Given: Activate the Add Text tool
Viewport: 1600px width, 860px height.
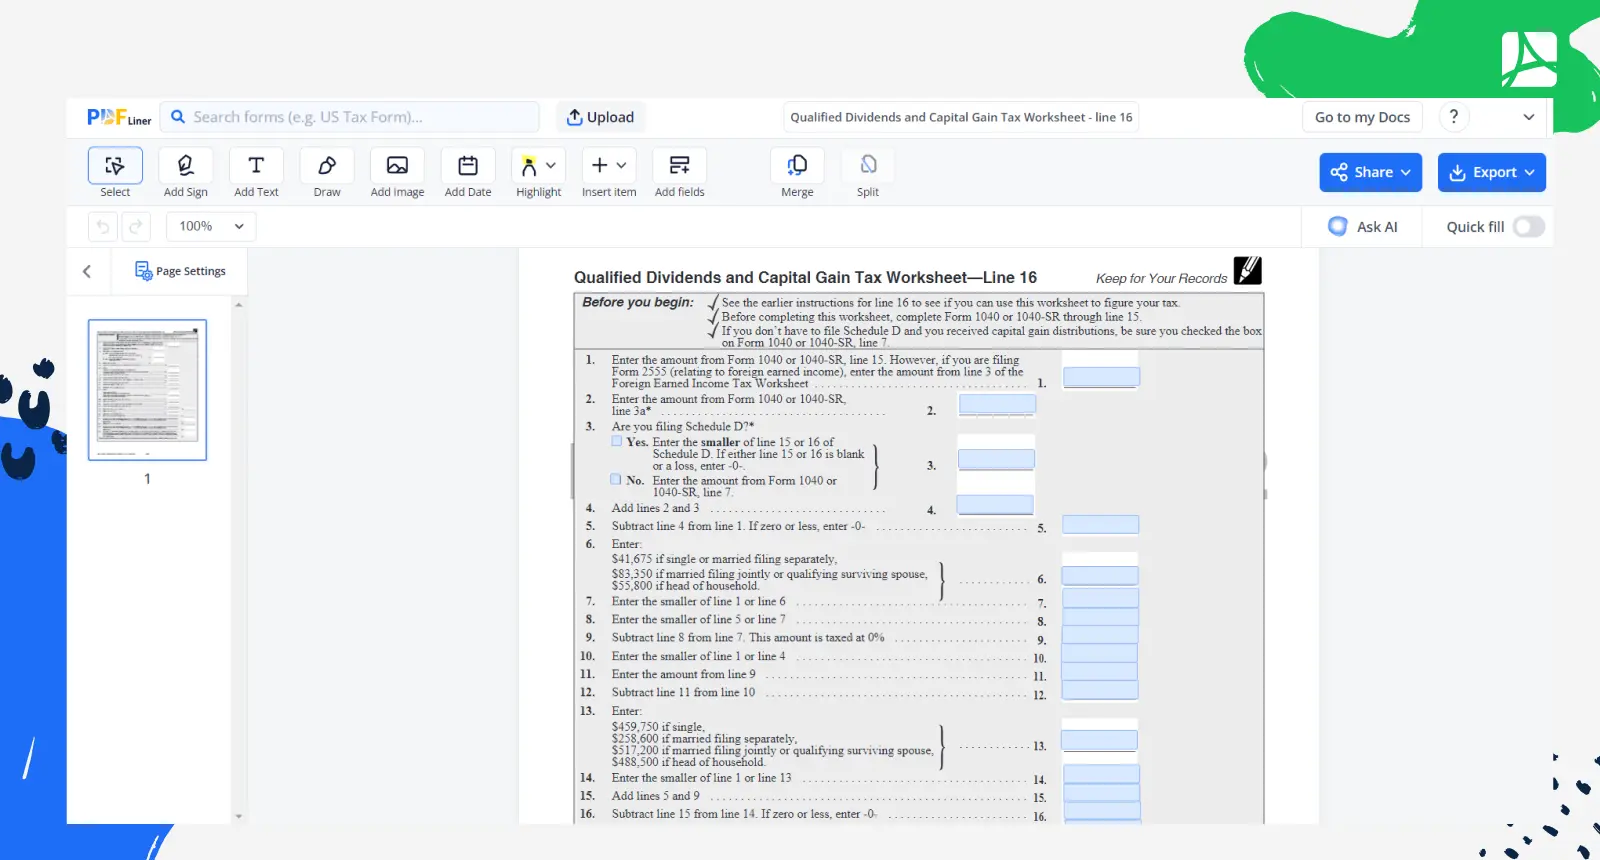Looking at the screenshot, I should point(256,173).
